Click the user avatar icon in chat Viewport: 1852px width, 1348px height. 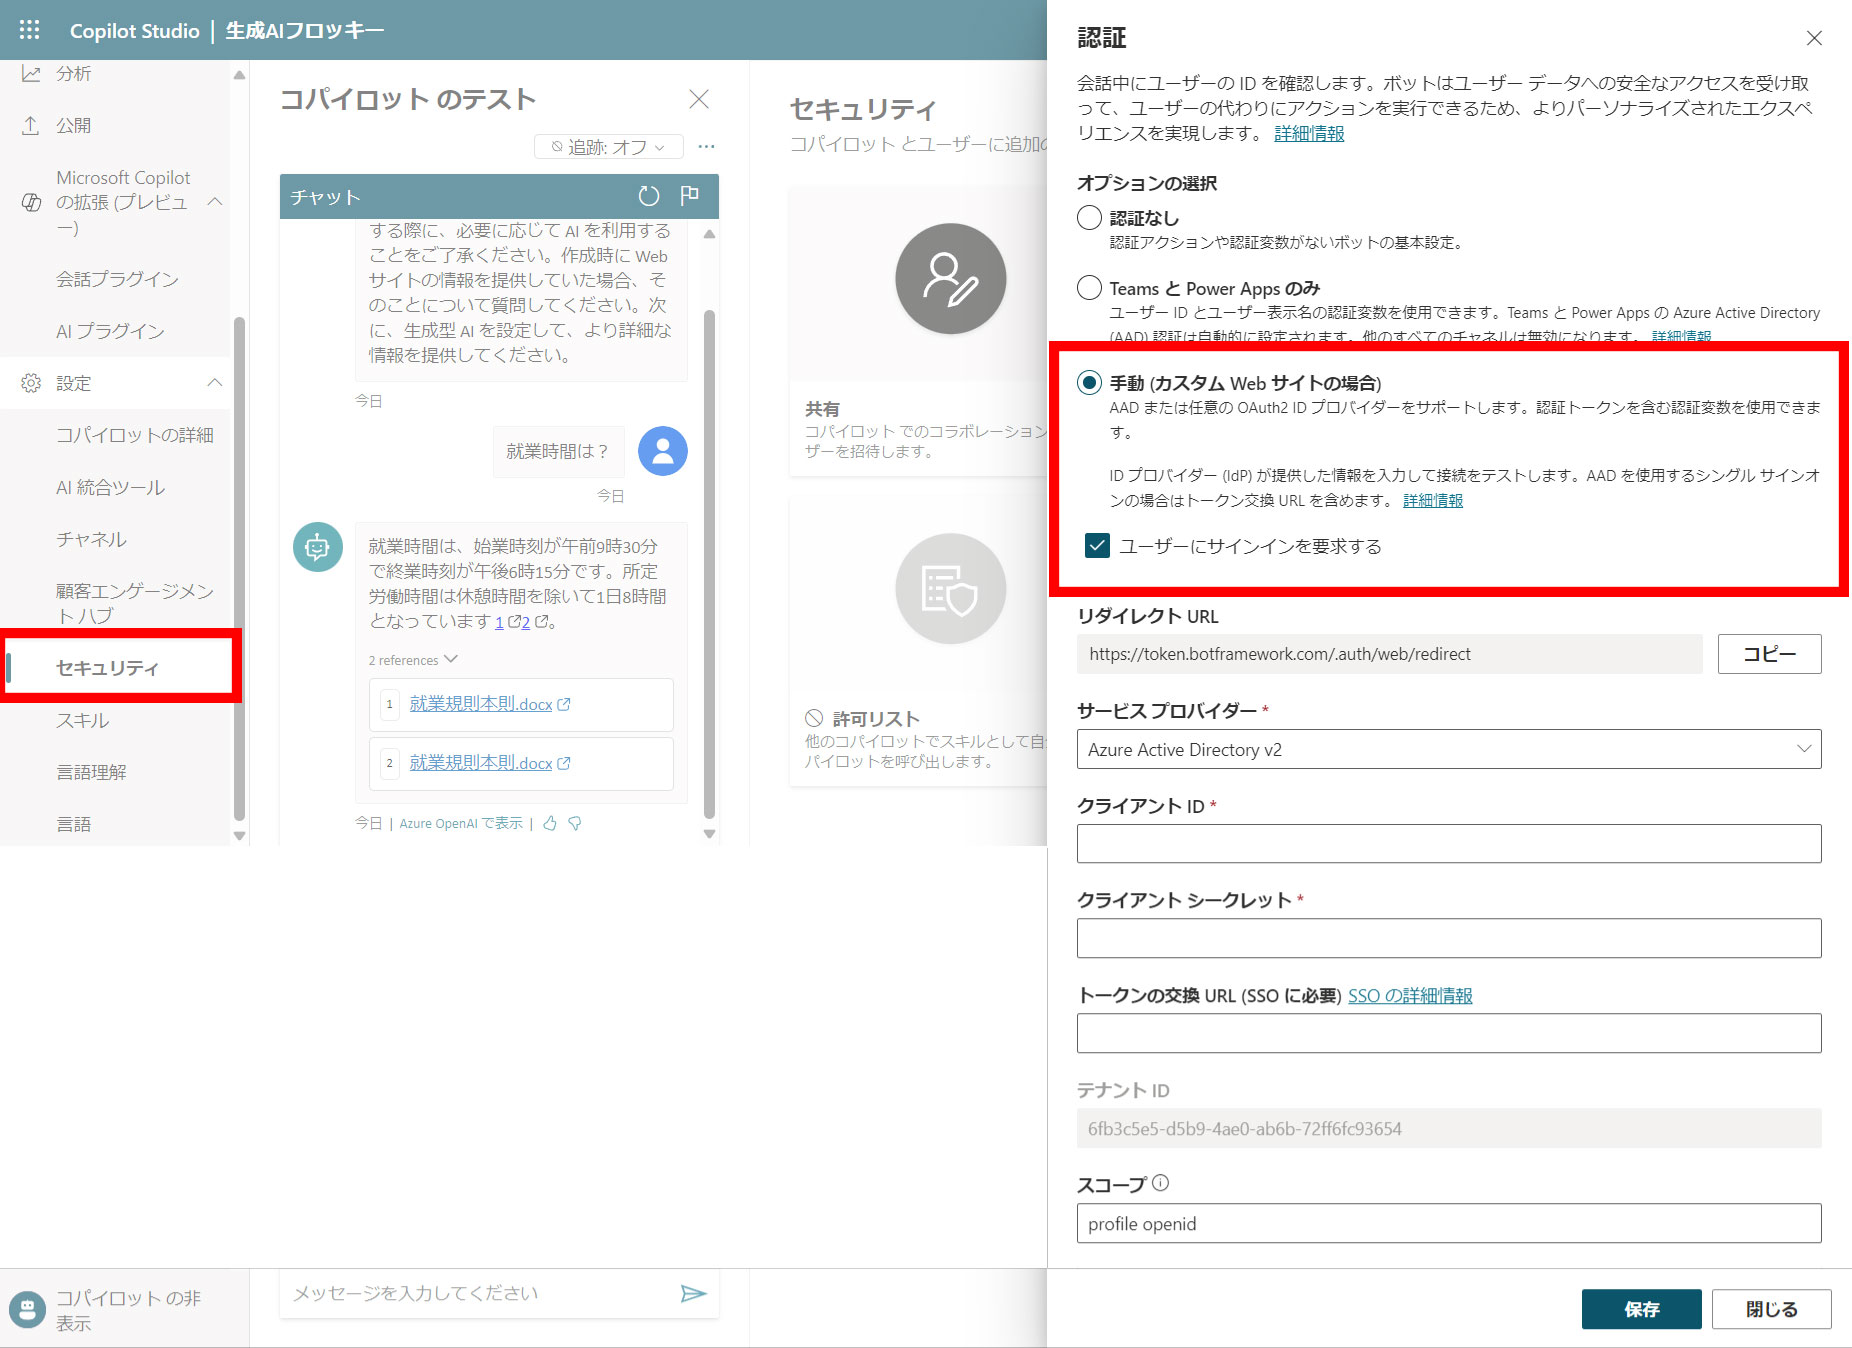(x=663, y=451)
